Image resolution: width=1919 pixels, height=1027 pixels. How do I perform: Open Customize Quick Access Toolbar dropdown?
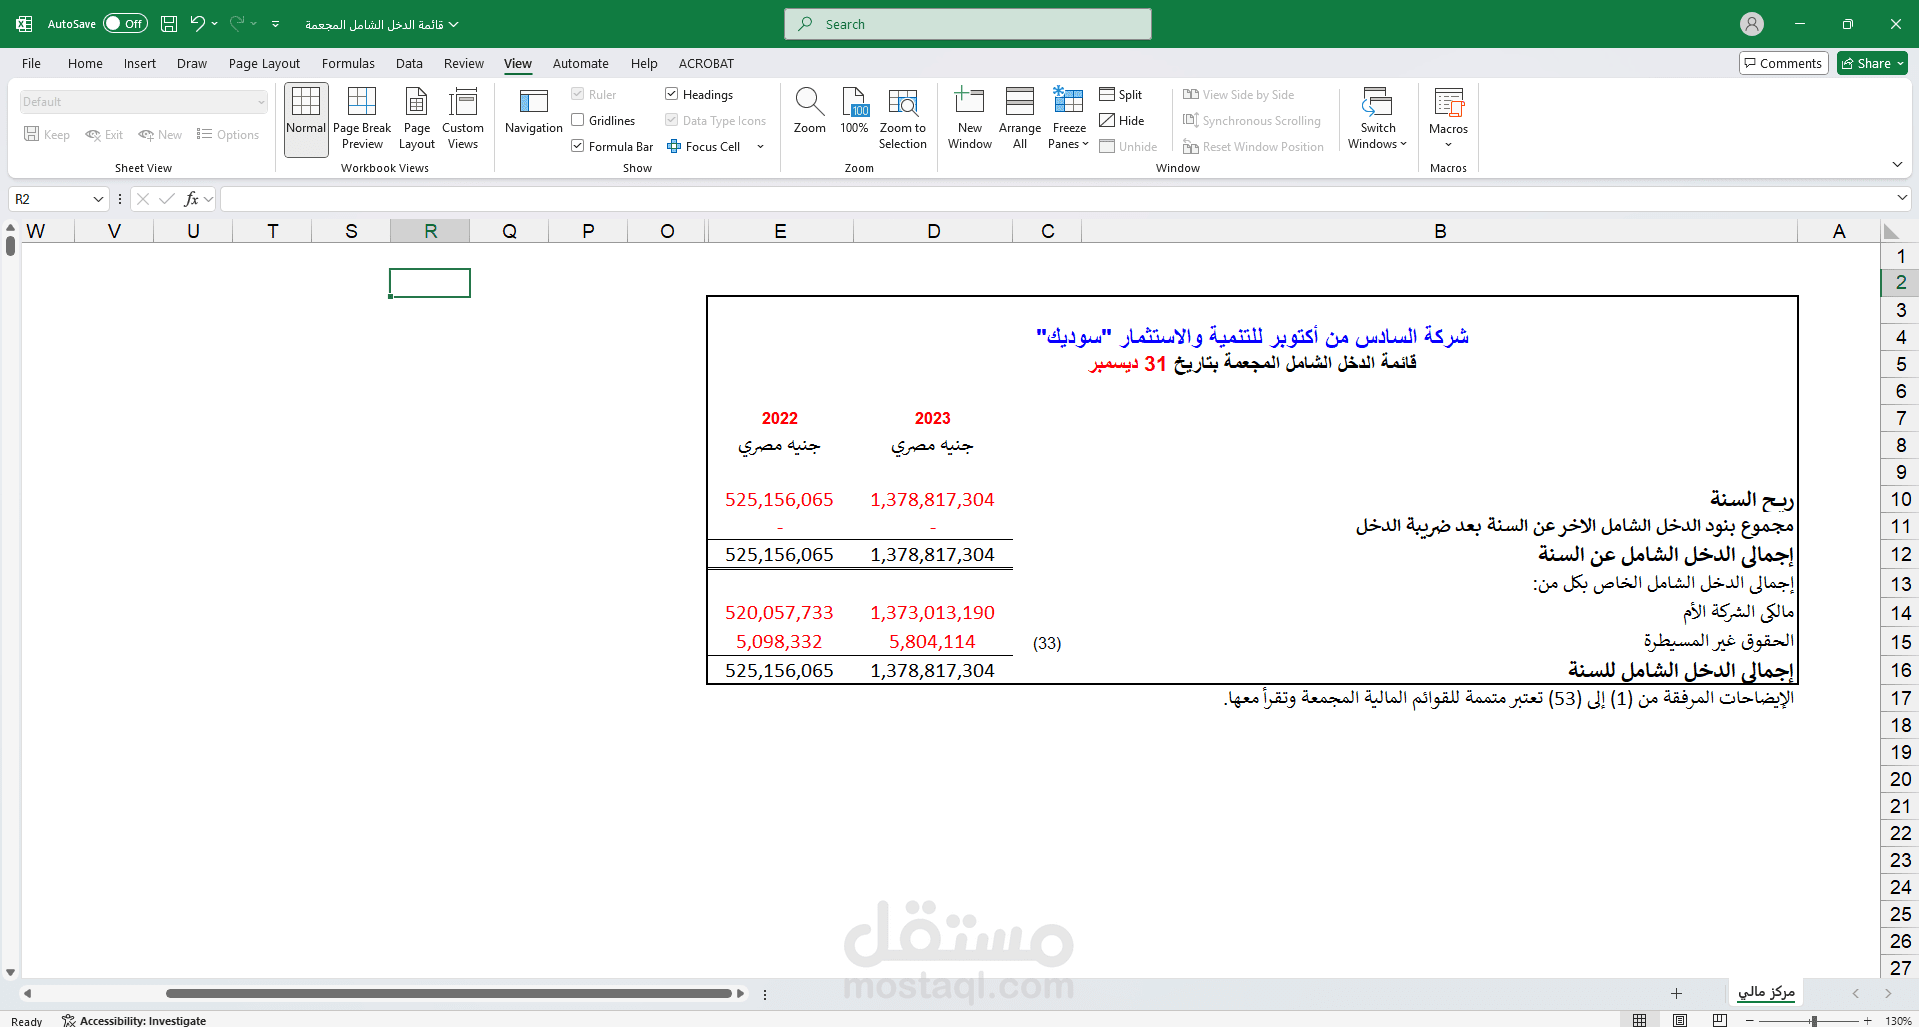click(275, 24)
